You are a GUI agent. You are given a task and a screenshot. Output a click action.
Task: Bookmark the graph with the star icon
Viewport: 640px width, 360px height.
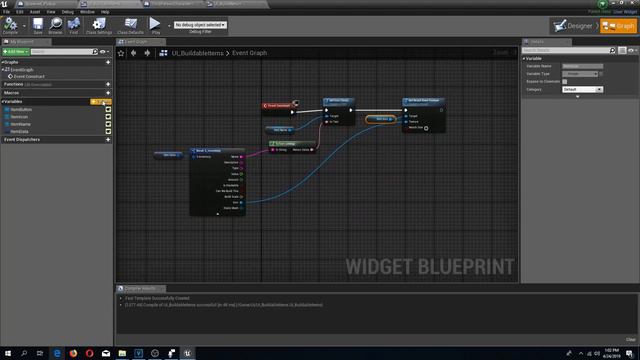click(121, 53)
